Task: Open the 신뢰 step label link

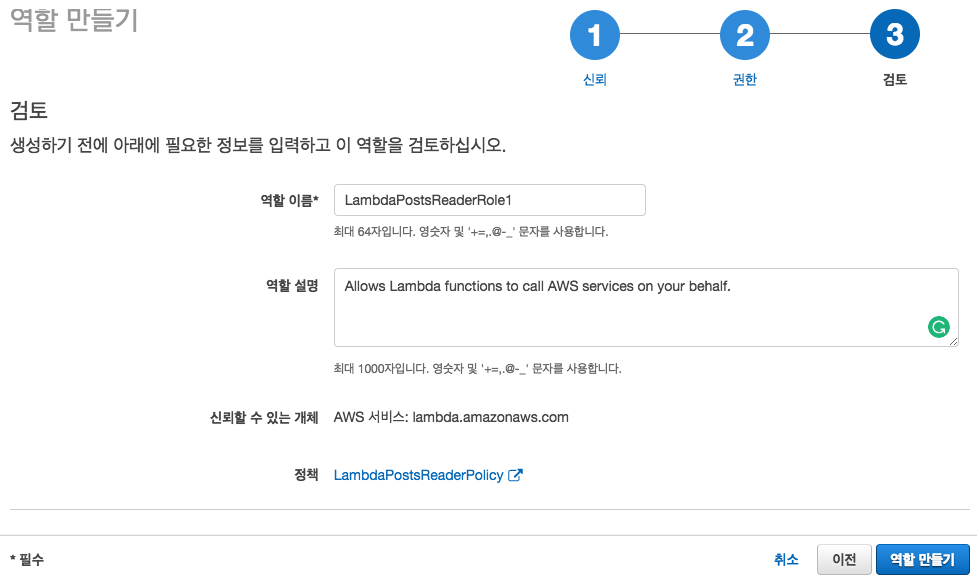Action: click(x=594, y=80)
